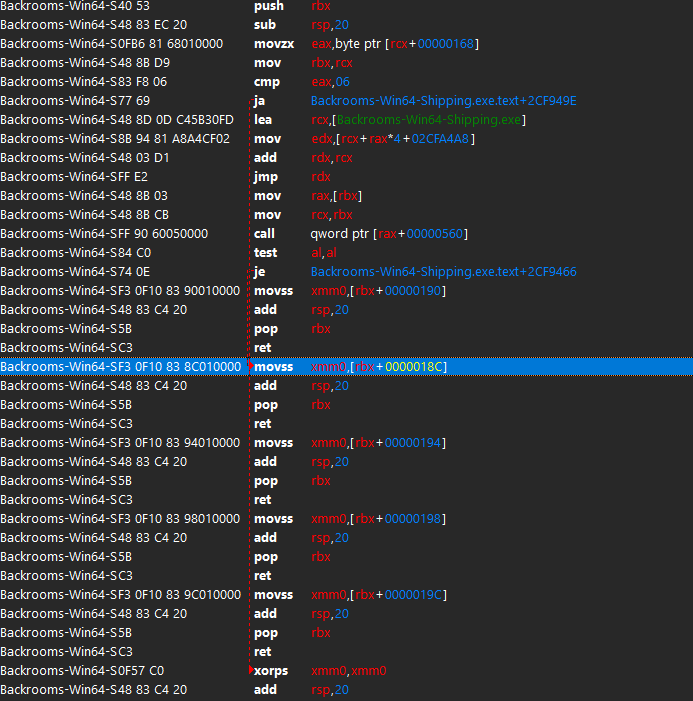
Task: Click the highlighted movss xmm0,[rbx+0000018C] row
Action: pos(346,367)
